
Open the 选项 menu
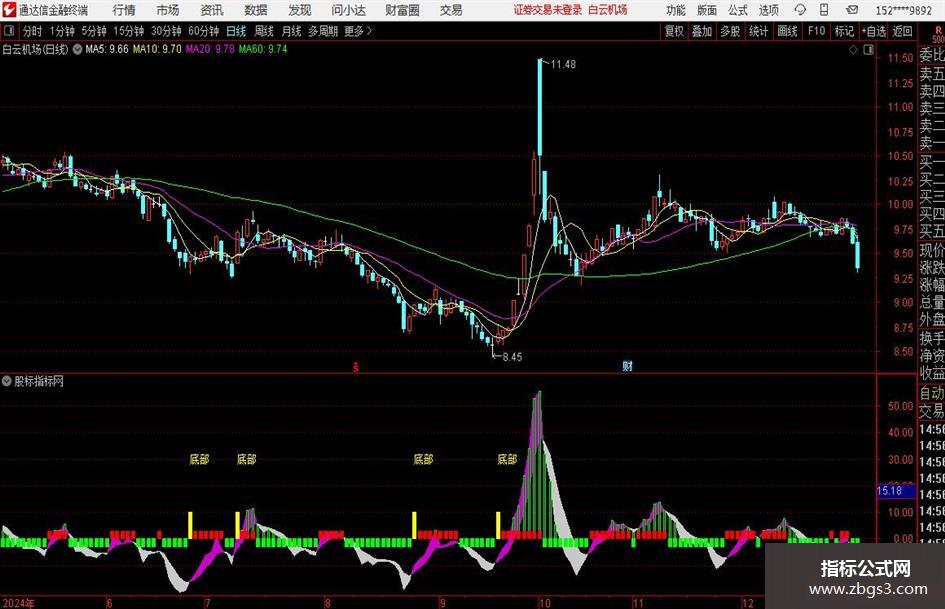(768, 10)
